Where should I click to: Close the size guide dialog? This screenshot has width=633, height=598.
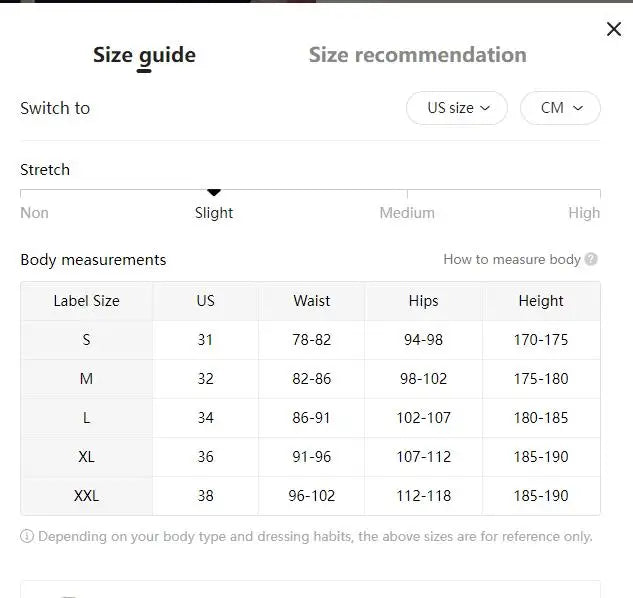[614, 29]
